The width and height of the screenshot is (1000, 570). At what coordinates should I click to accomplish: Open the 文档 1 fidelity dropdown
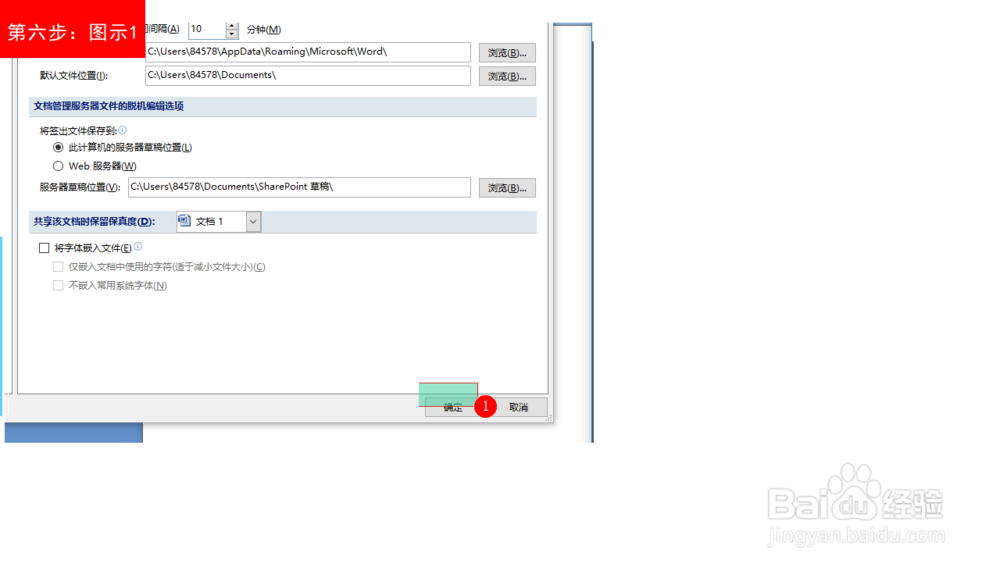click(x=253, y=222)
